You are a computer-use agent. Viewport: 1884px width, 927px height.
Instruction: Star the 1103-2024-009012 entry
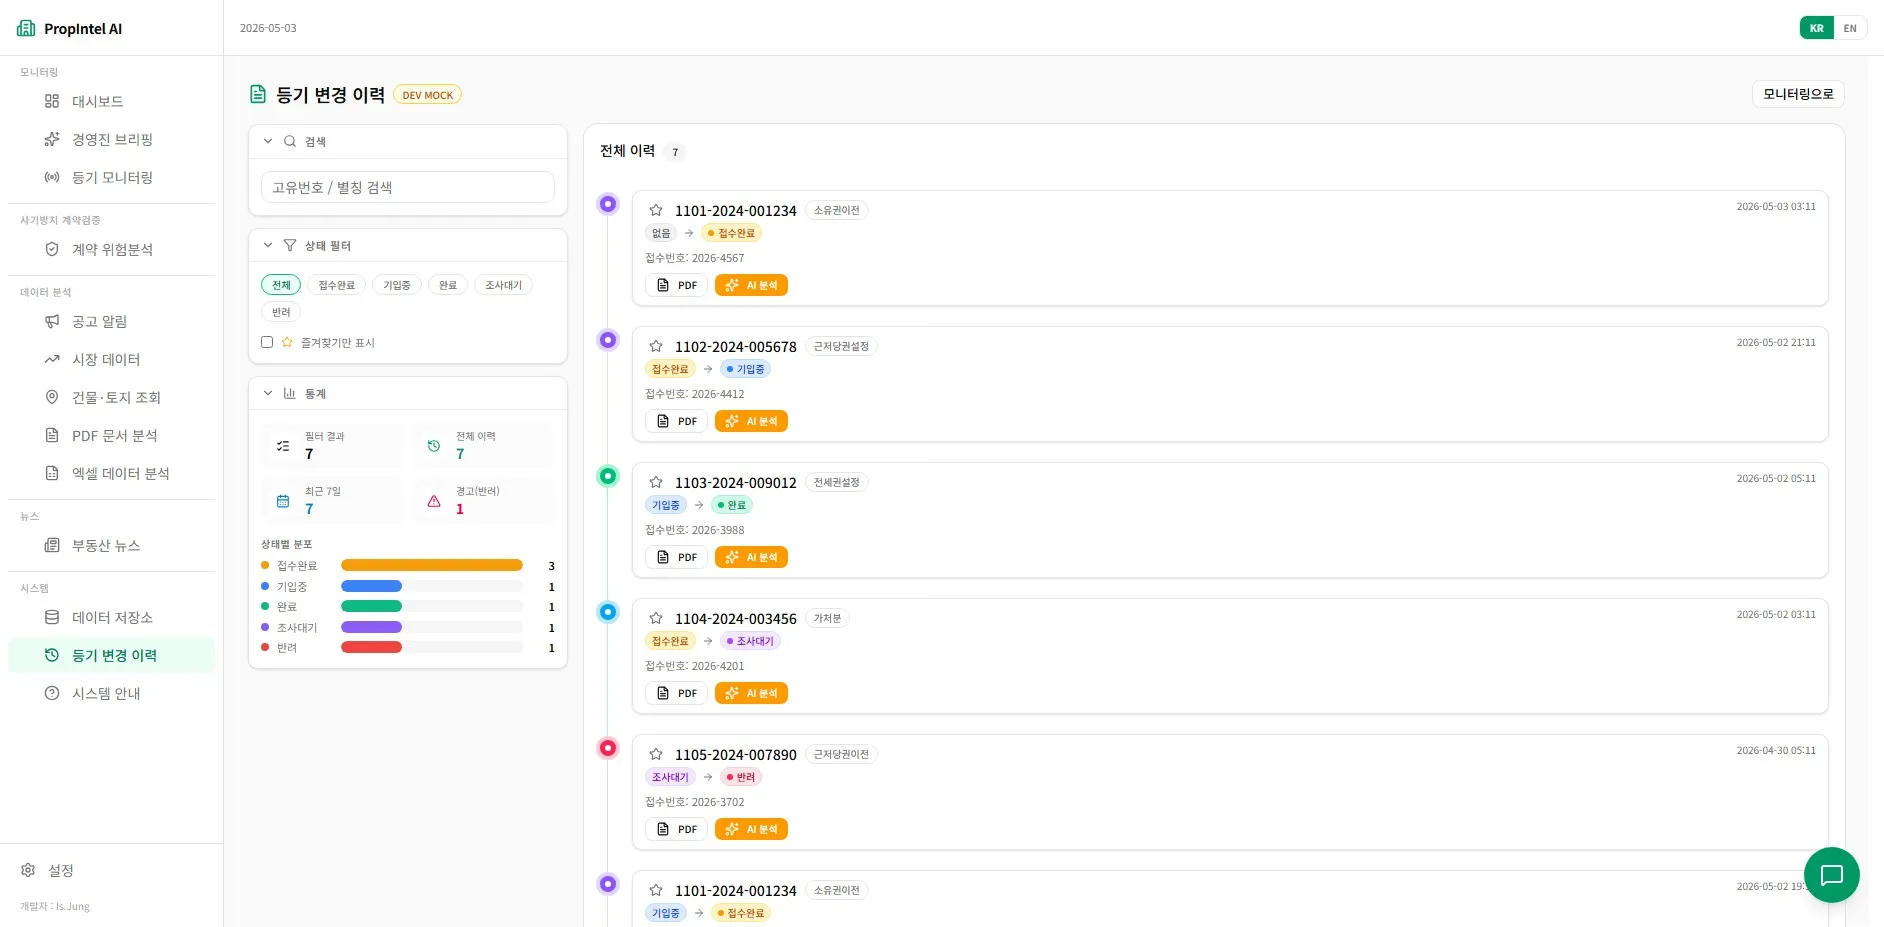tap(656, 482)
